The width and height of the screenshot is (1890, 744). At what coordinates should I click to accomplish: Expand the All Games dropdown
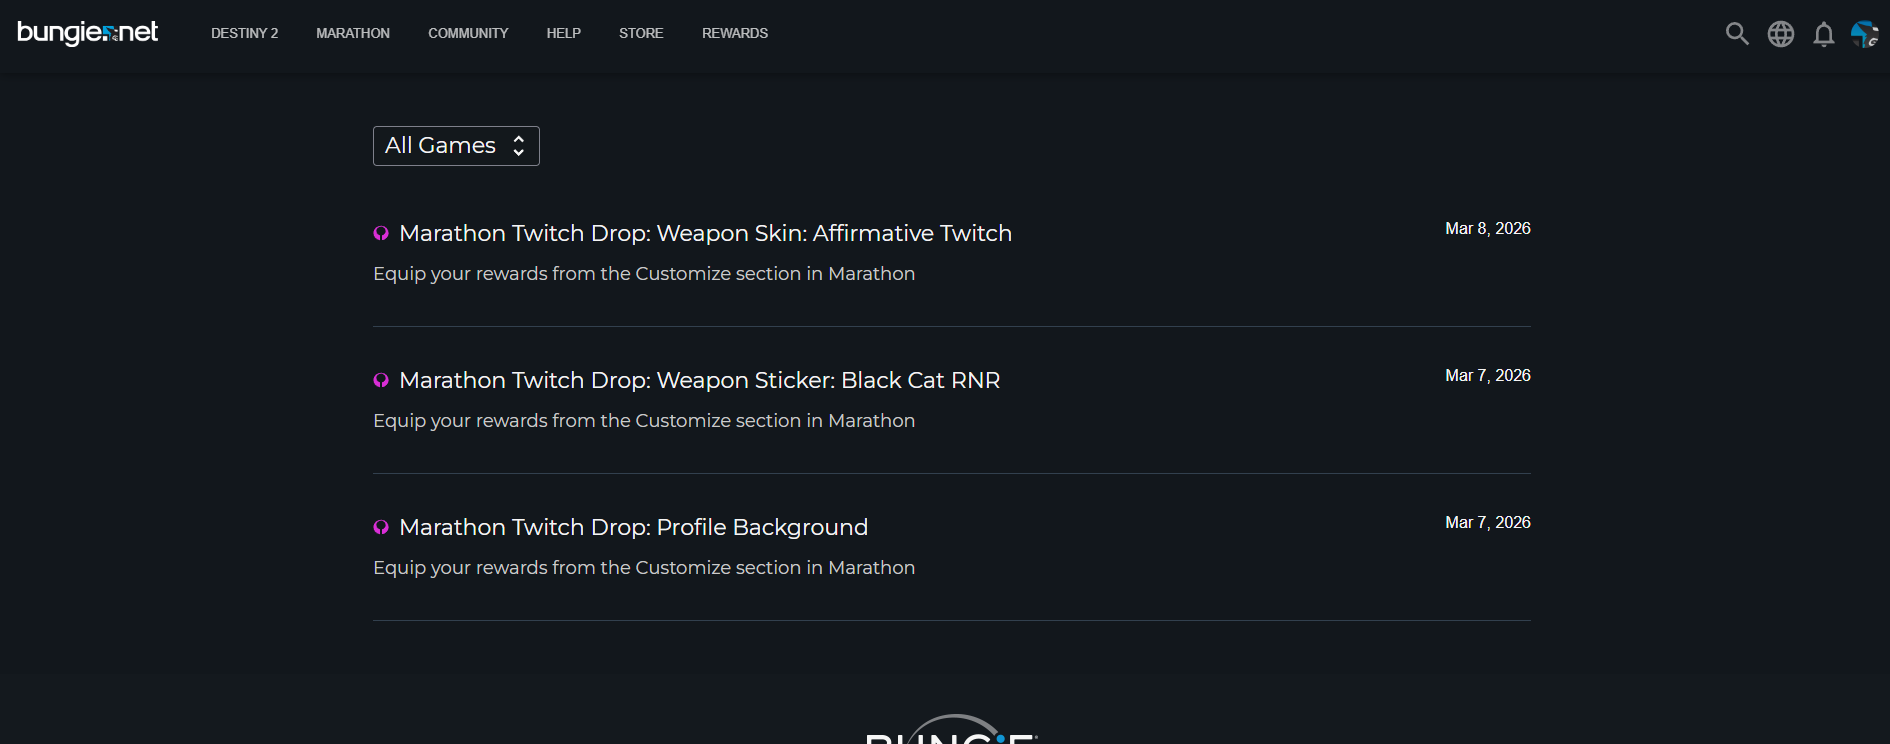point(456,146)
